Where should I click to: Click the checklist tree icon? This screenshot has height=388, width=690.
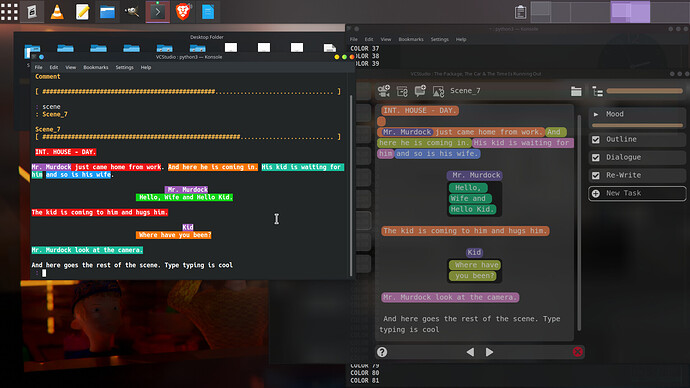pos(598,91)
